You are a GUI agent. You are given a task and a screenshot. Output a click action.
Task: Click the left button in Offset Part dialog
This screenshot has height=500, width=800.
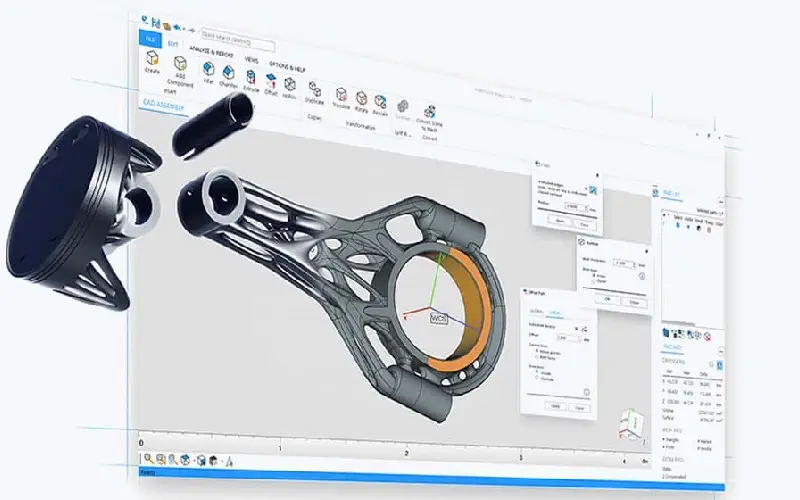tap(555, 406)
